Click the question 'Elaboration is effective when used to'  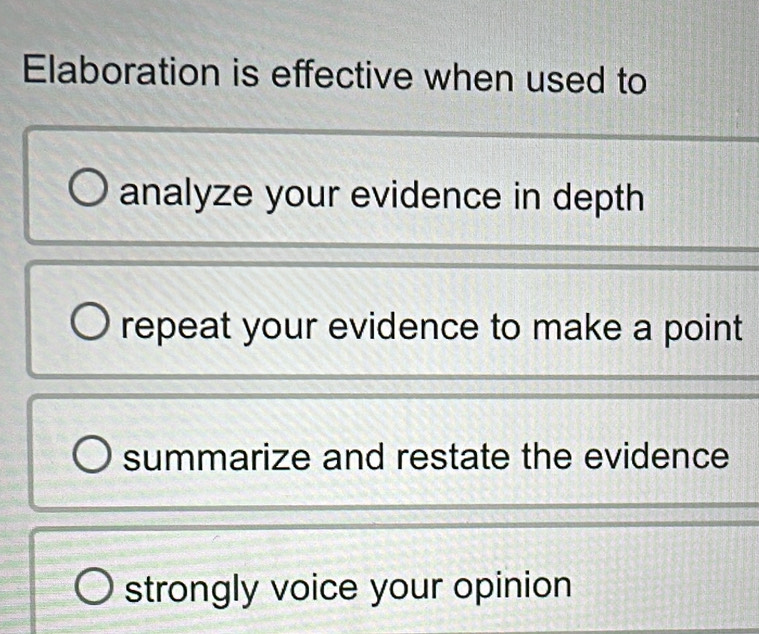click(x=335, y=76)
